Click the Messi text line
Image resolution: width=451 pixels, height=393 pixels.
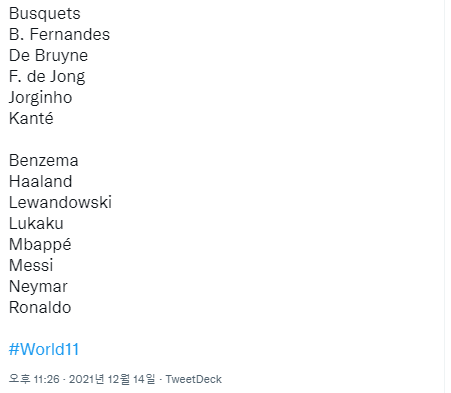tap(31, 265)
